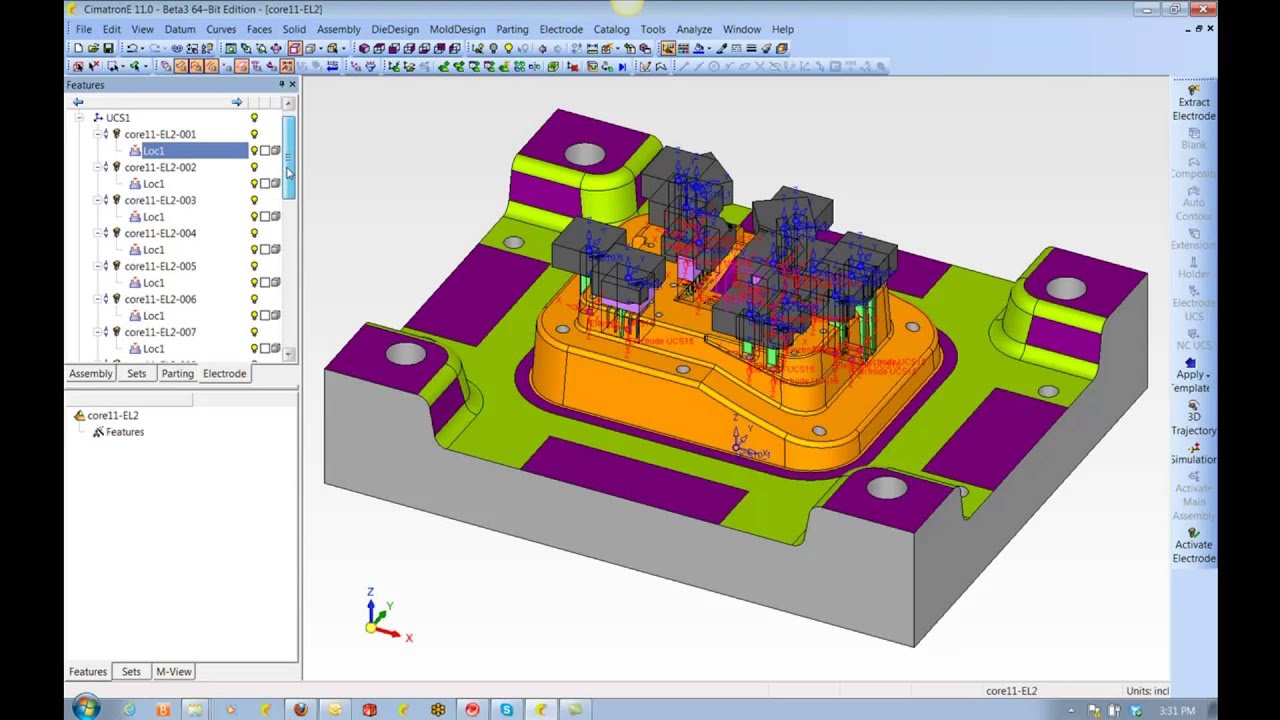Image resolution: width=1280 pixels, height=720 pixels.
Task: Click the blue forward arrow in Features panel
Action: (237, 102)
